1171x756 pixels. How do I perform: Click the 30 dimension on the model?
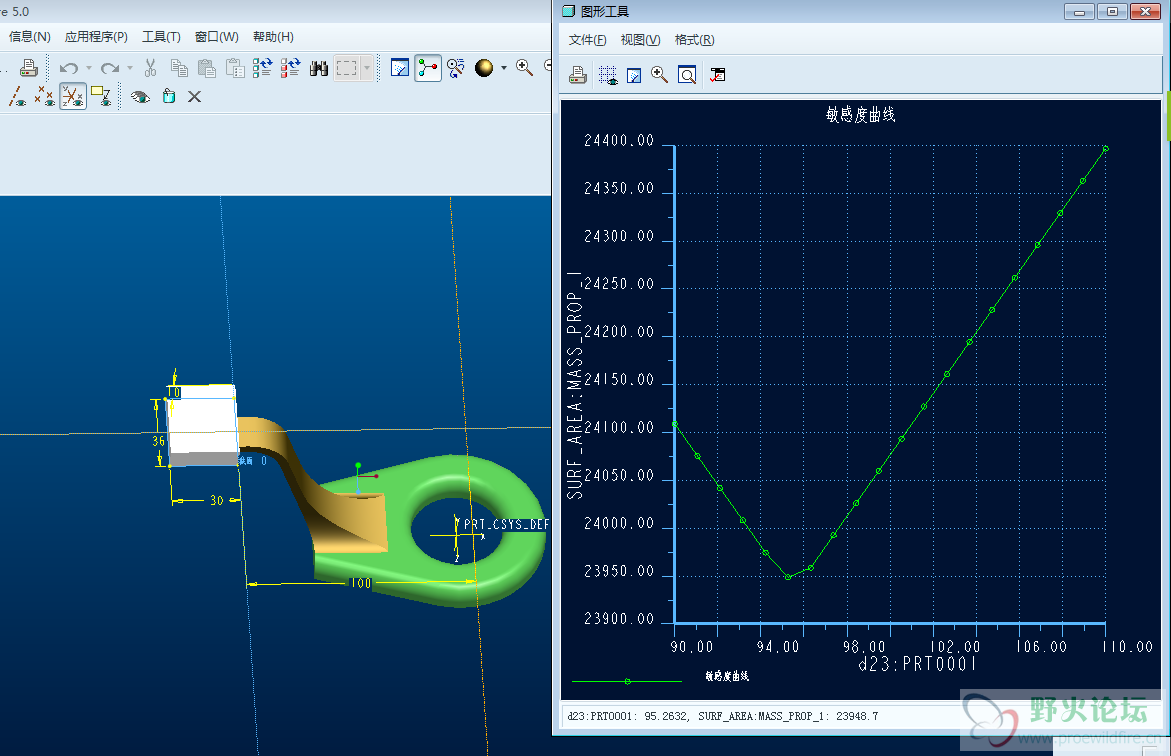pos(217,501)
